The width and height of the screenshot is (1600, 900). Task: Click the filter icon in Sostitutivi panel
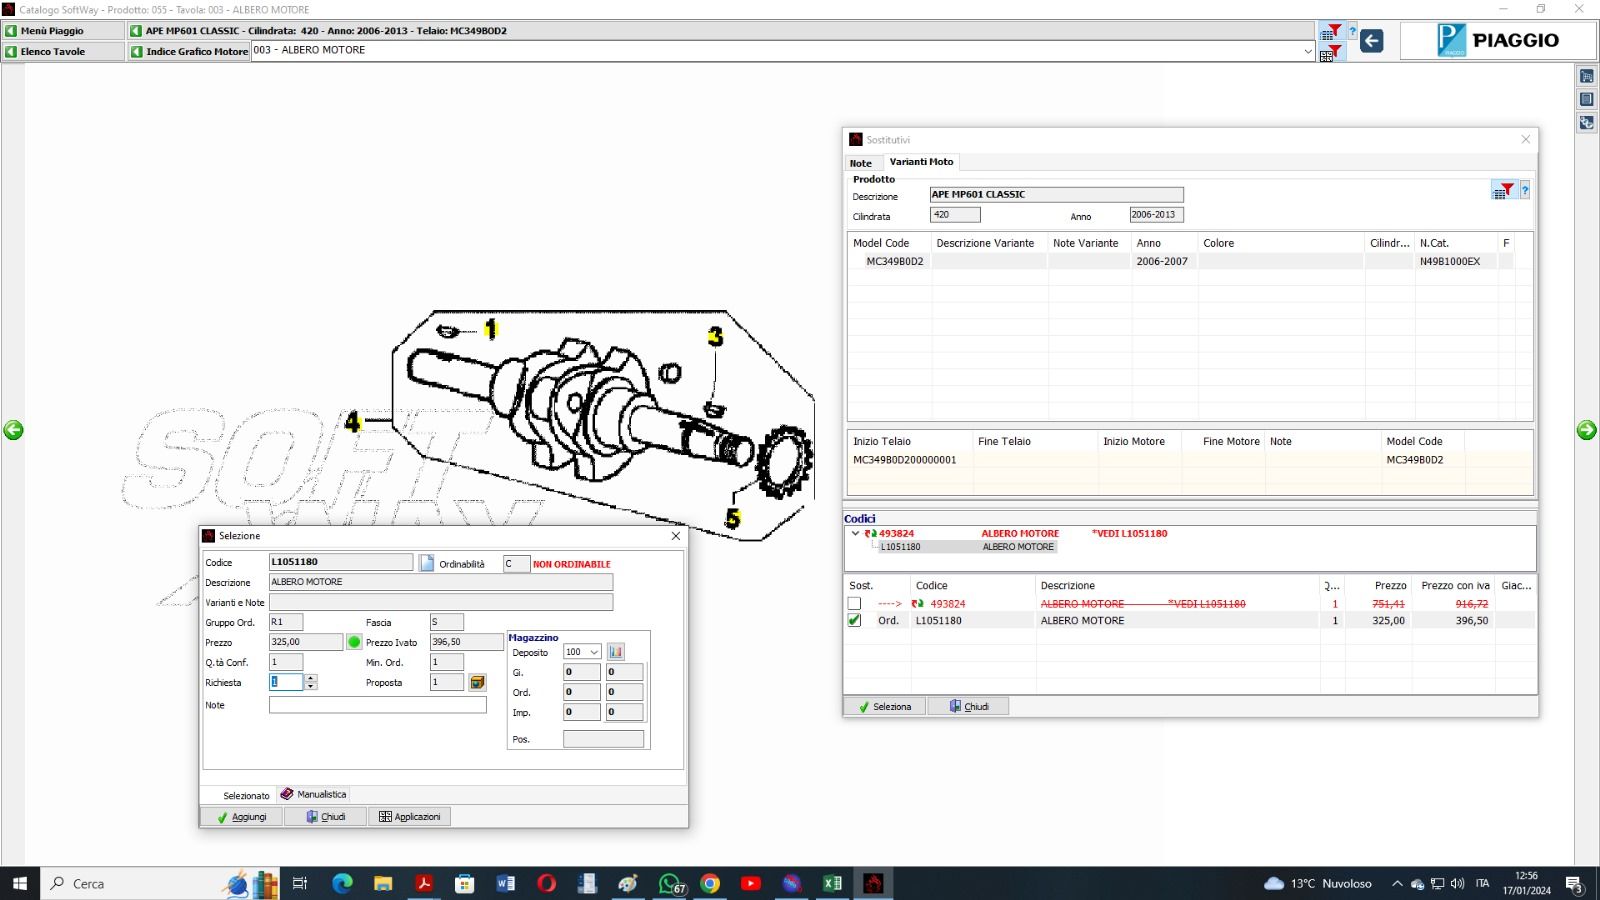(1502, 190)
